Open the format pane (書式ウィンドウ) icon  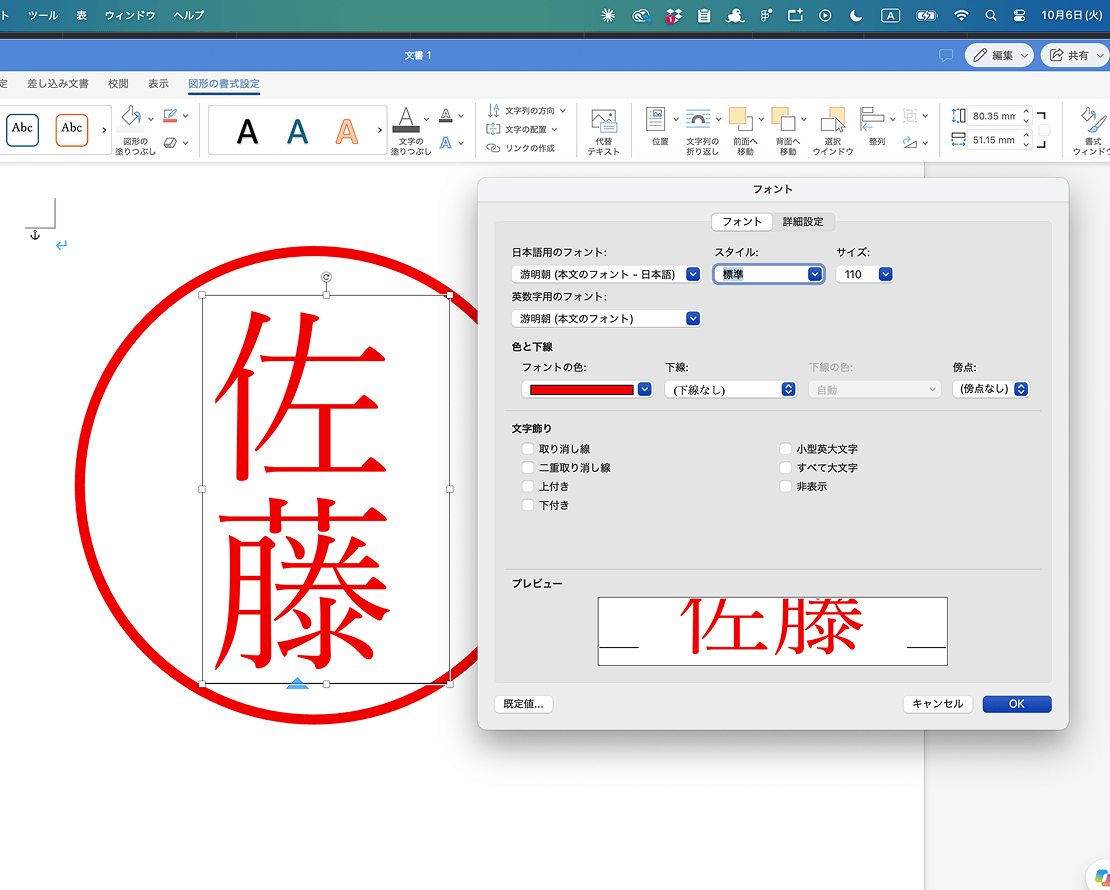[1093, 120]
